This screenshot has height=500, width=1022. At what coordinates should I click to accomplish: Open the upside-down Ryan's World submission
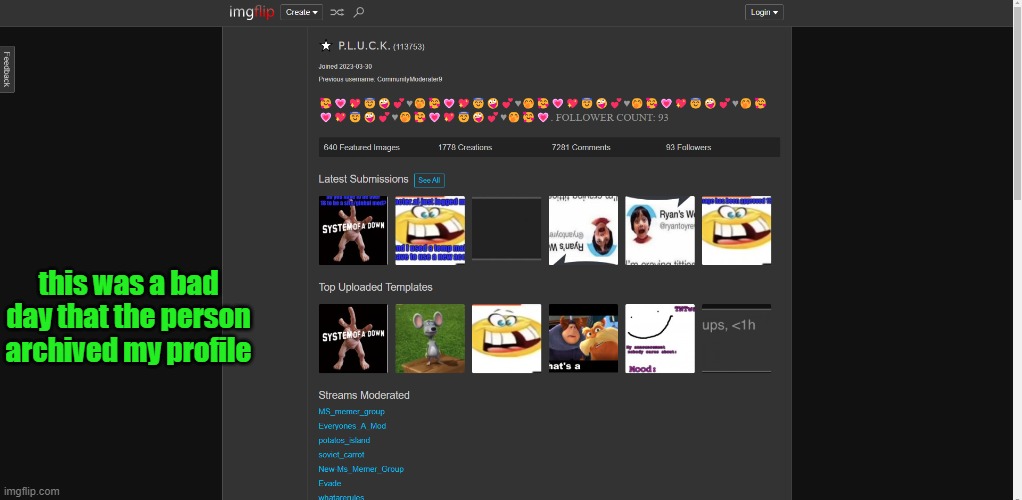pyautogui.click(x=583, y=230)
